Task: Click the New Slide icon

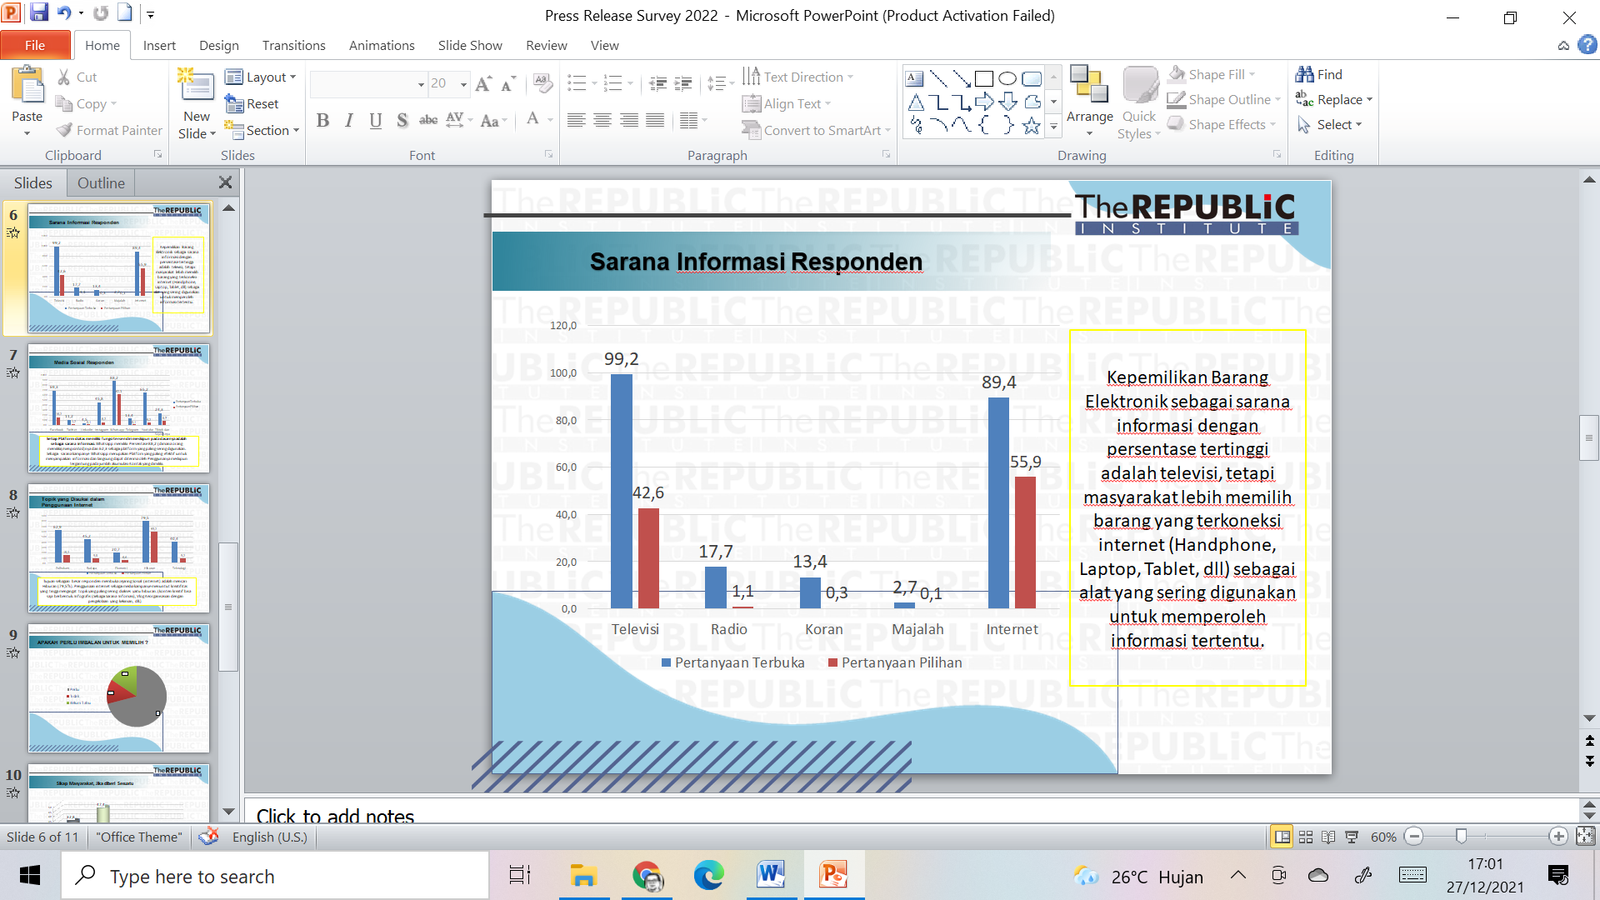Action: 196,86
